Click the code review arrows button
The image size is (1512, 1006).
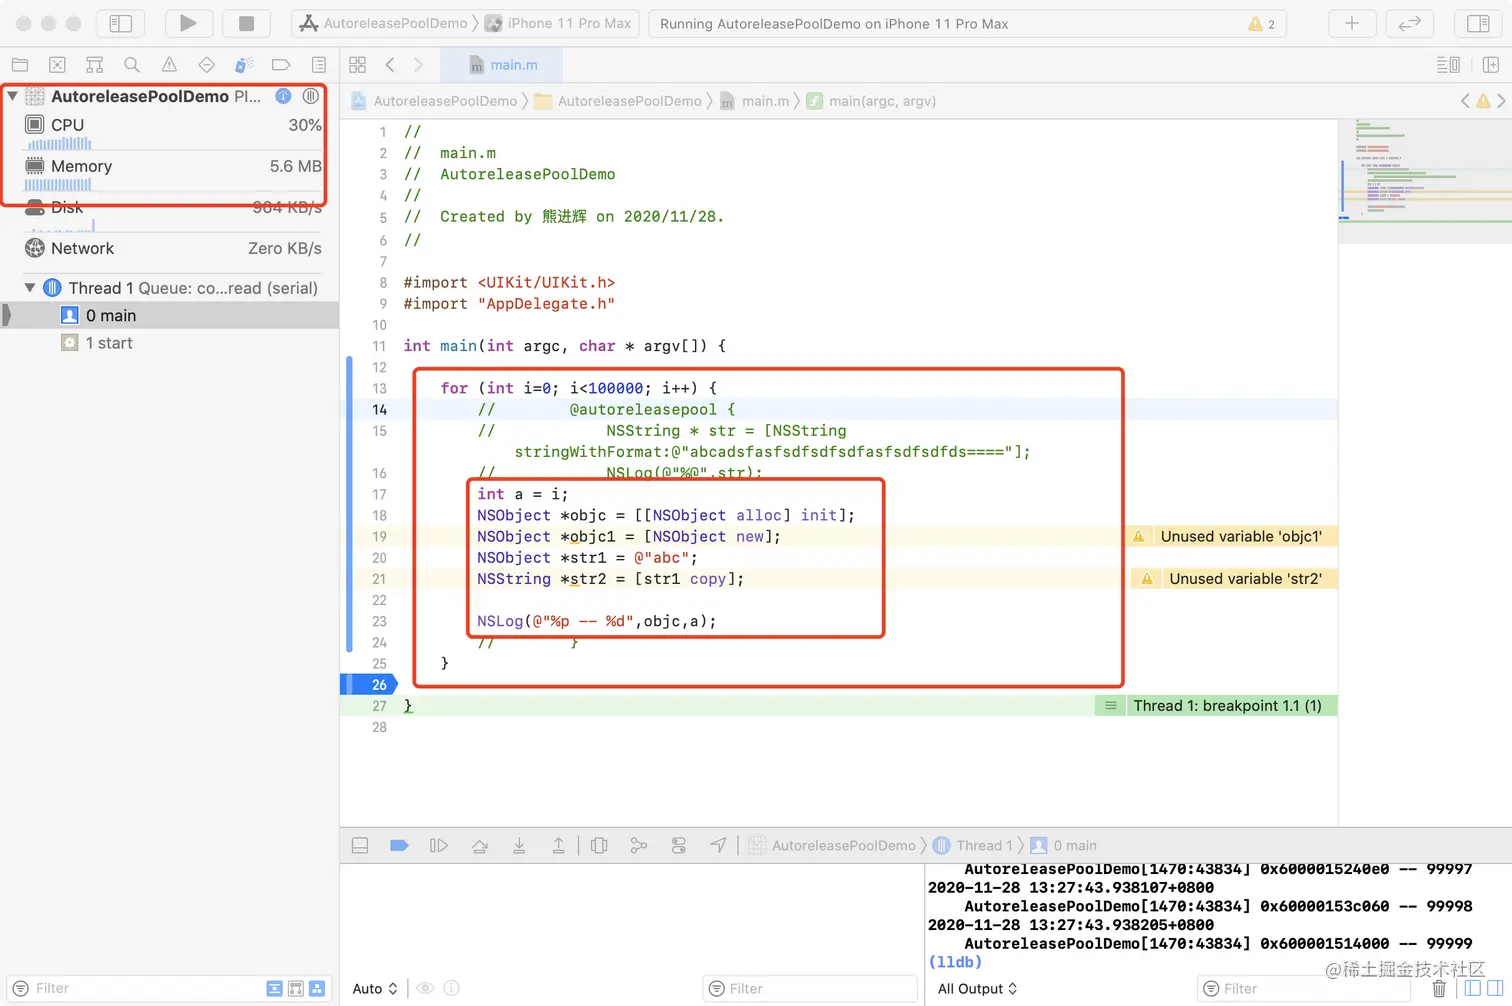pyautogui.click(x=1410, y=23)
